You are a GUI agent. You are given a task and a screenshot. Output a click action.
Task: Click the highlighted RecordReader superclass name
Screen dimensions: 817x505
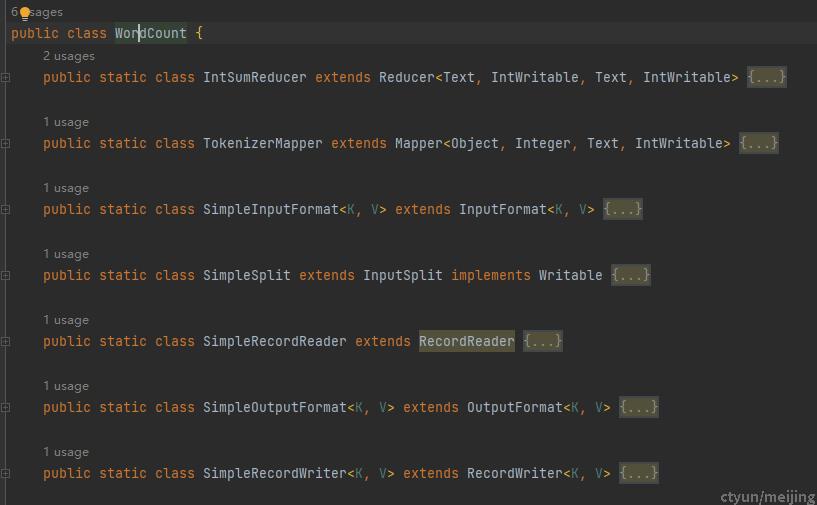pyautogui.click(x=467, y=341)
